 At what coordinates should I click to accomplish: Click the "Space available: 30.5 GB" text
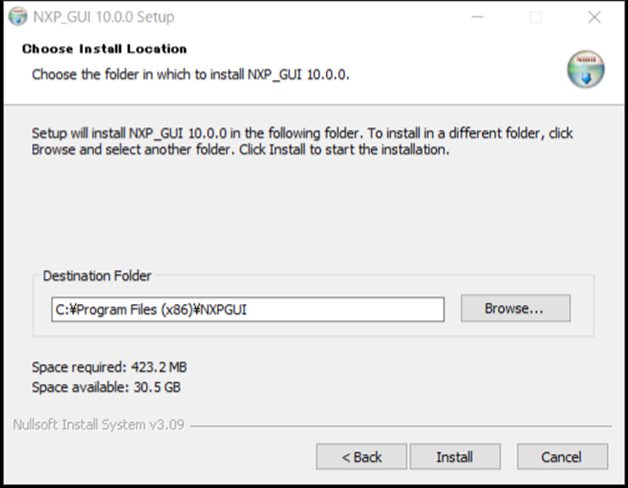tap(106, 387)
